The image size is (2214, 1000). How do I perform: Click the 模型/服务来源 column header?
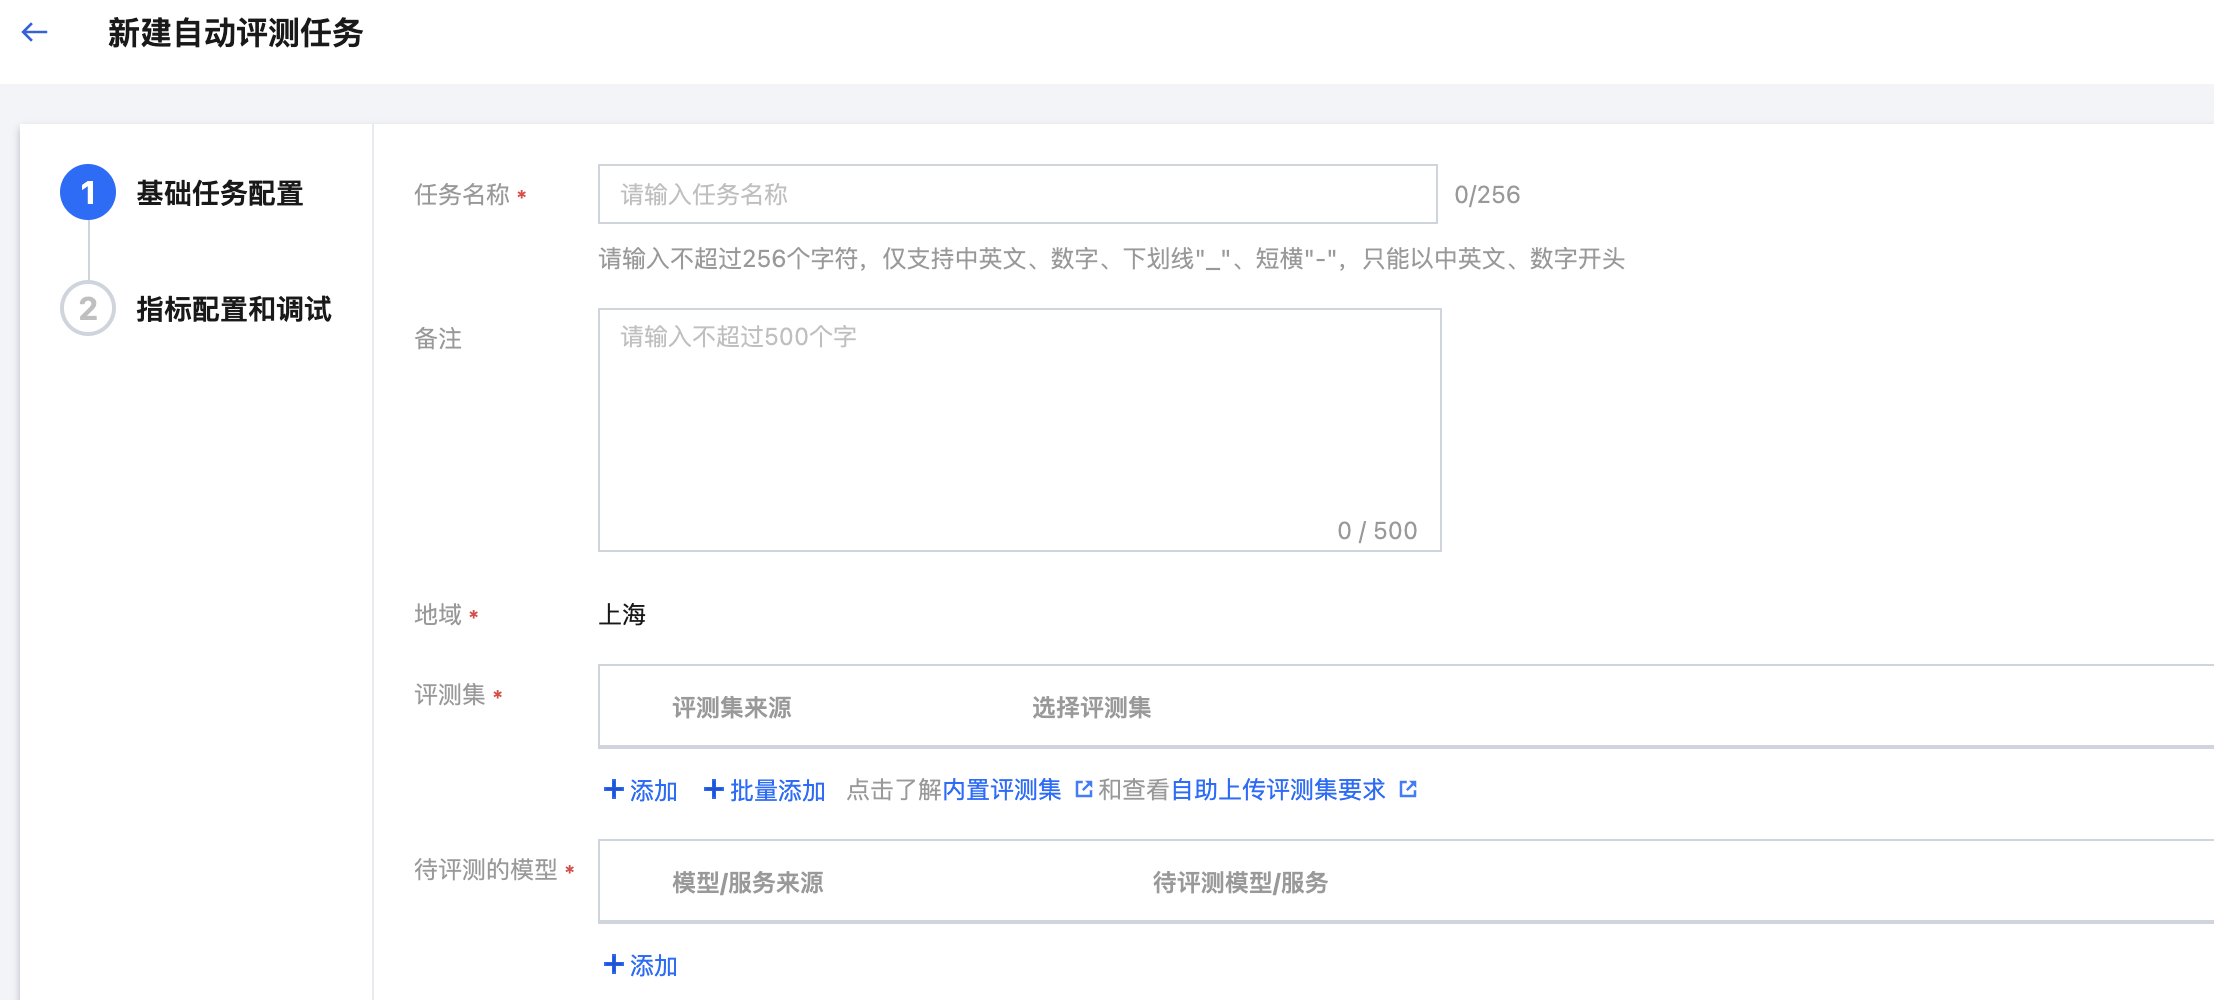click(x=748, y=883)
